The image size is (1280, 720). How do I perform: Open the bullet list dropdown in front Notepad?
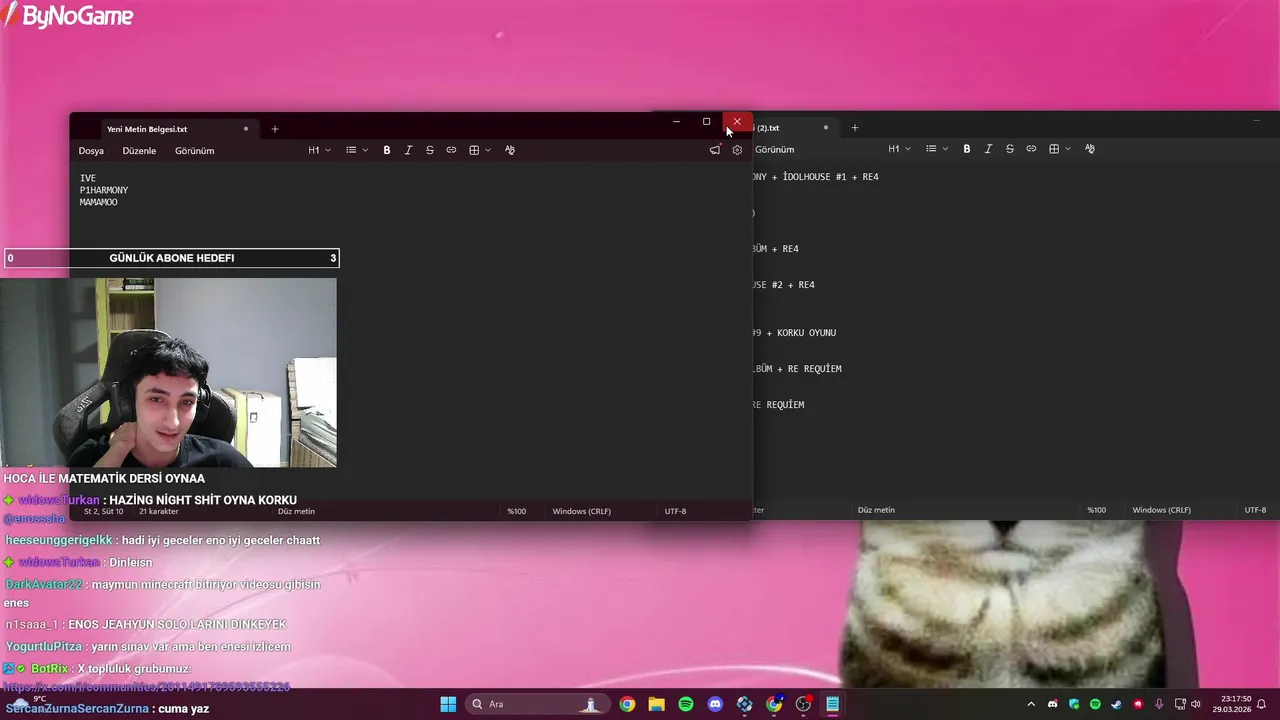coord(357,150)
